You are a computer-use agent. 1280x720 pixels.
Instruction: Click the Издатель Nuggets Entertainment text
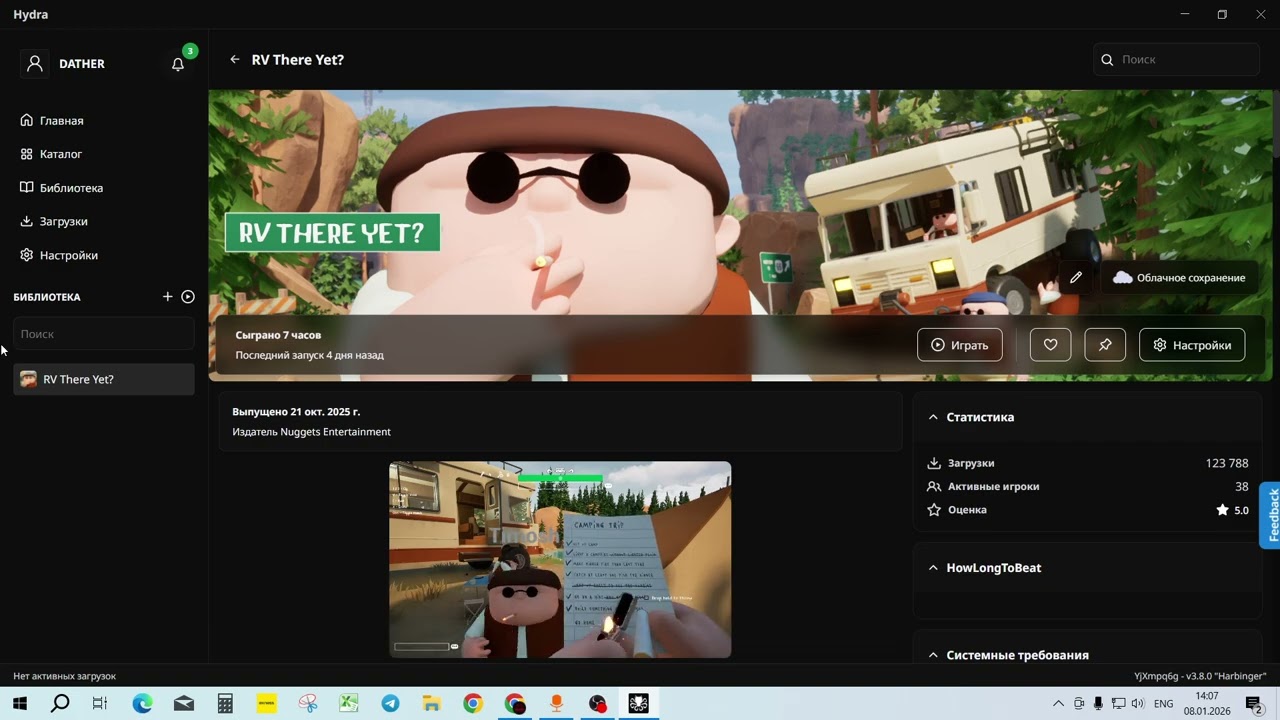(x=311, y=432)
